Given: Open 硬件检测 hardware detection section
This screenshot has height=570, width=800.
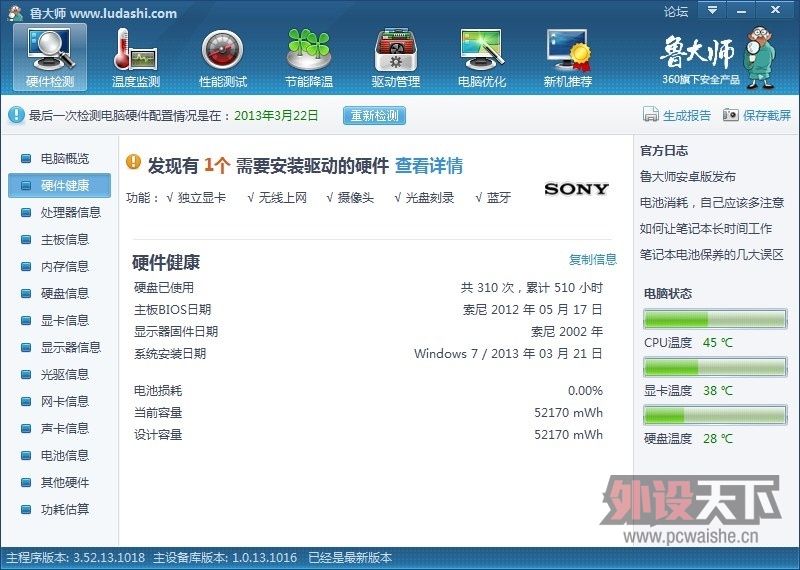Looking at the screenshot, I should pos(50,57).
